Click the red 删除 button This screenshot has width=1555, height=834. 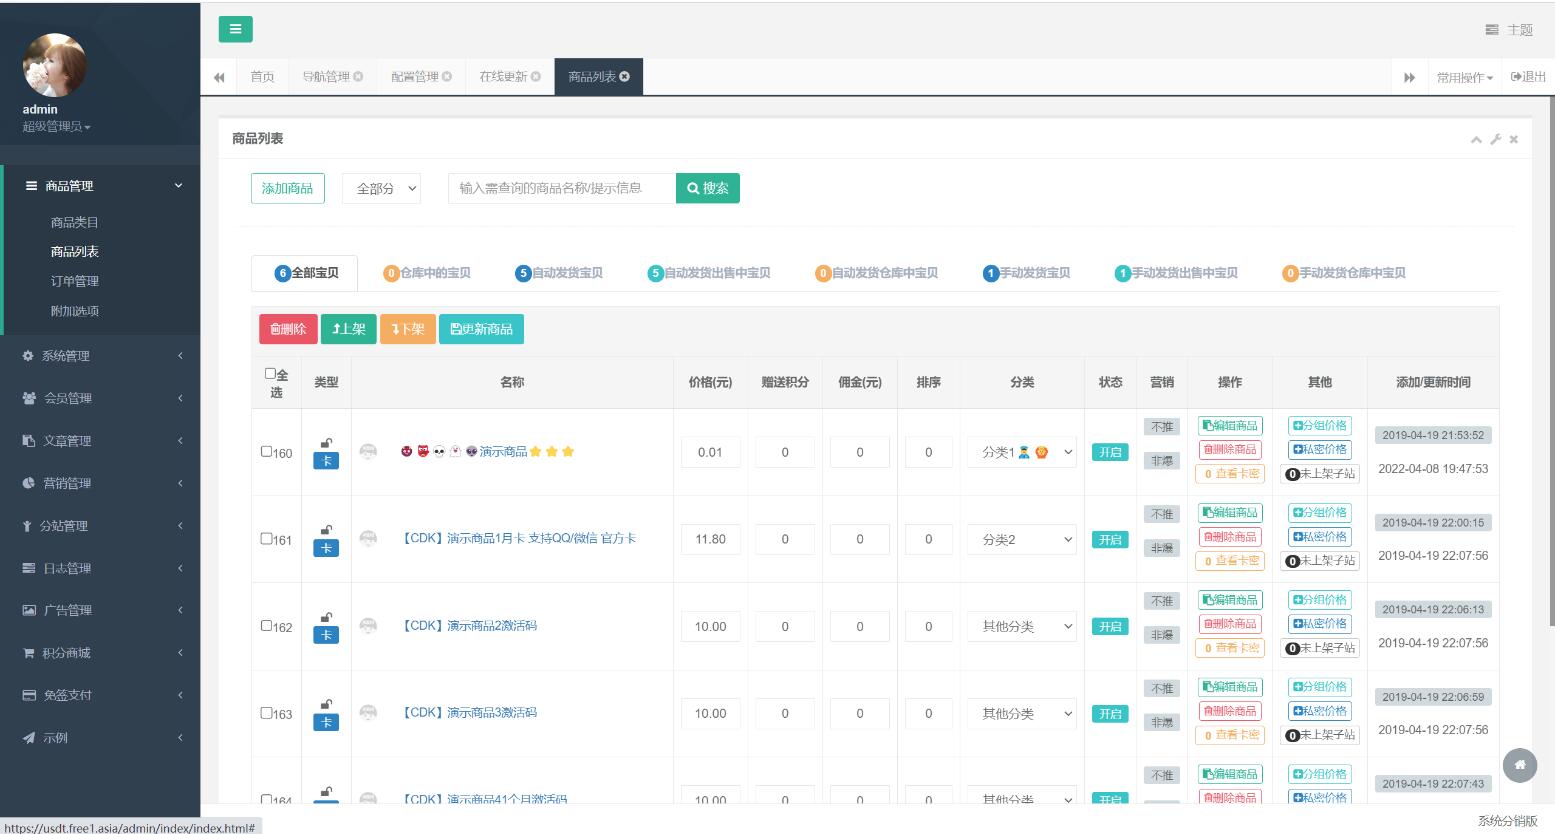pyautogui.click(x=288, y=329)
